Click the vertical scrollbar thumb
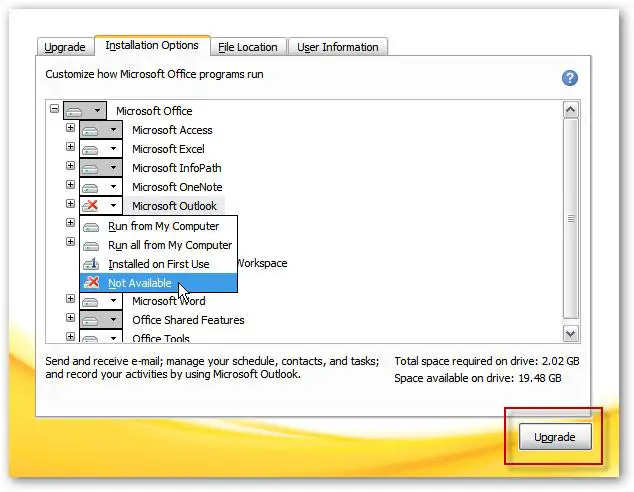634x492 pixels. [571, 219]
